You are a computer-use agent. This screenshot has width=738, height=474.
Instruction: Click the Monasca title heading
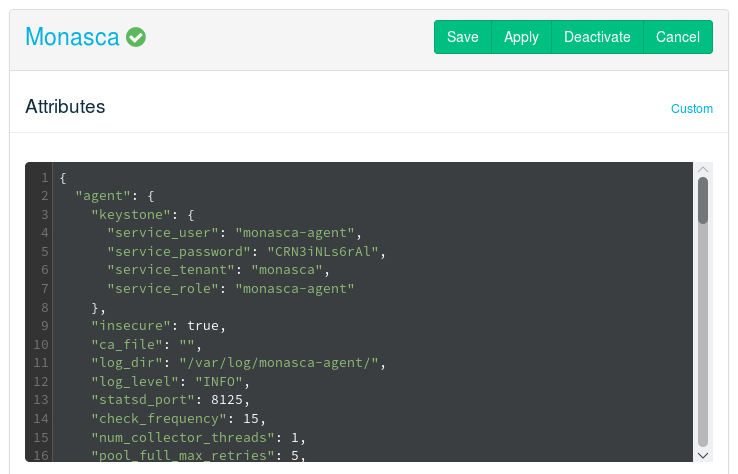72,37
